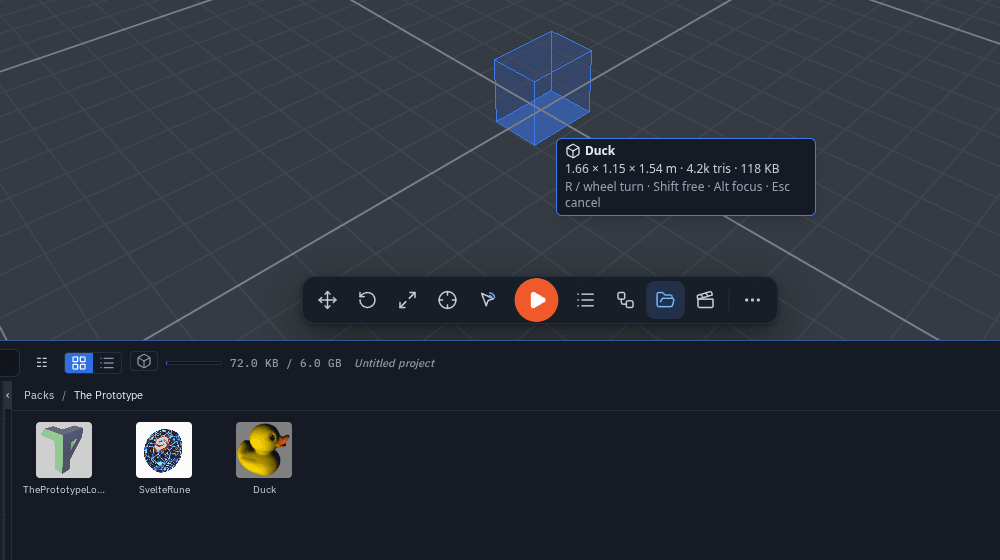1000x560 pixels.
Task: Click the Untitled project name
Action: tap(394, 363)
